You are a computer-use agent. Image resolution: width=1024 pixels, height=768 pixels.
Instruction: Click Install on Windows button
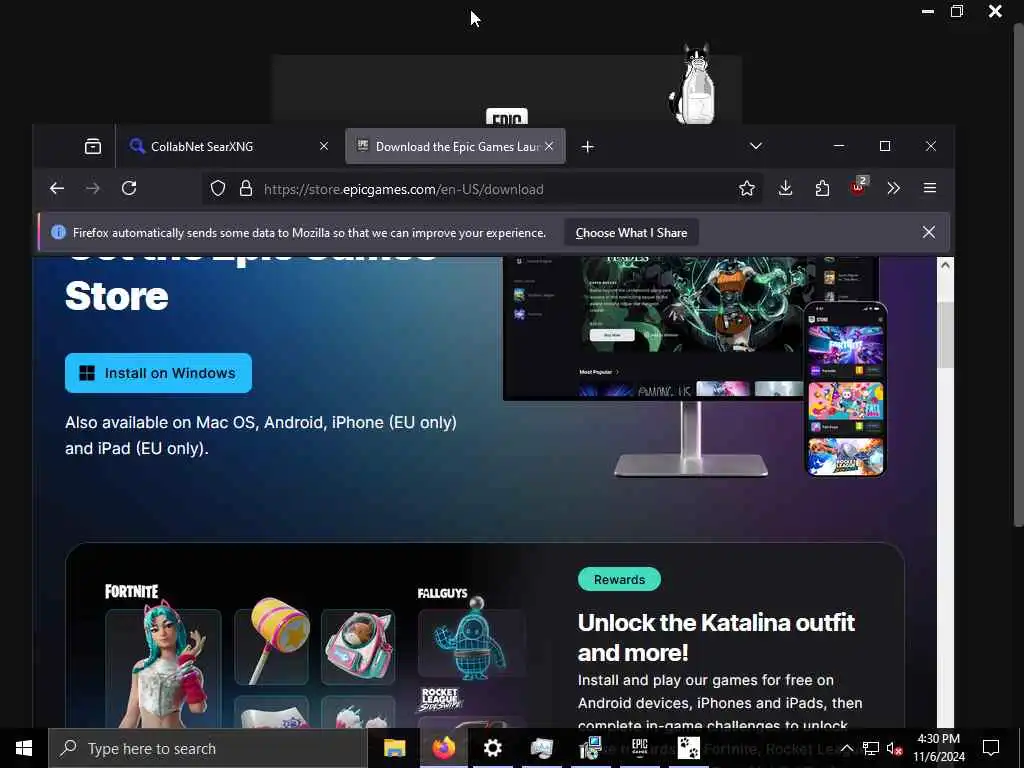coord(158,373)
